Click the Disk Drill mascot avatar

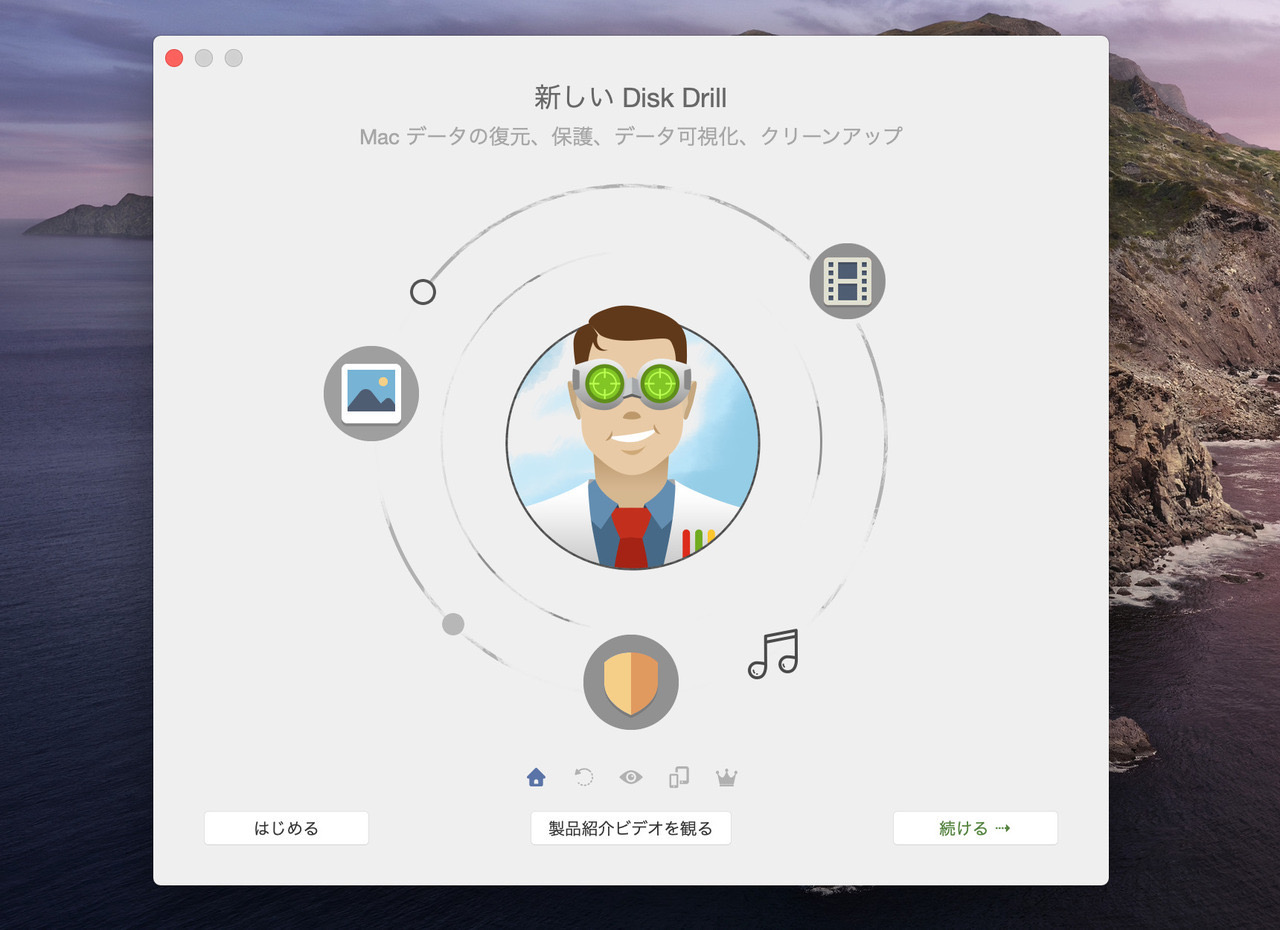click(x=632, y=440)
